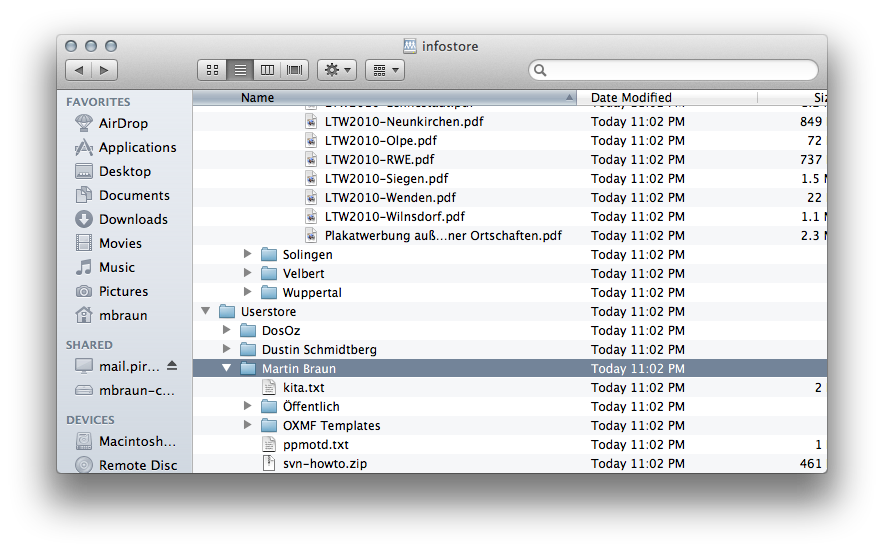The width and height of the screenshot is (884, 552).
Task: Switch to icon view in toolbar
Action: pyautogui.click(x=212, y=70)
